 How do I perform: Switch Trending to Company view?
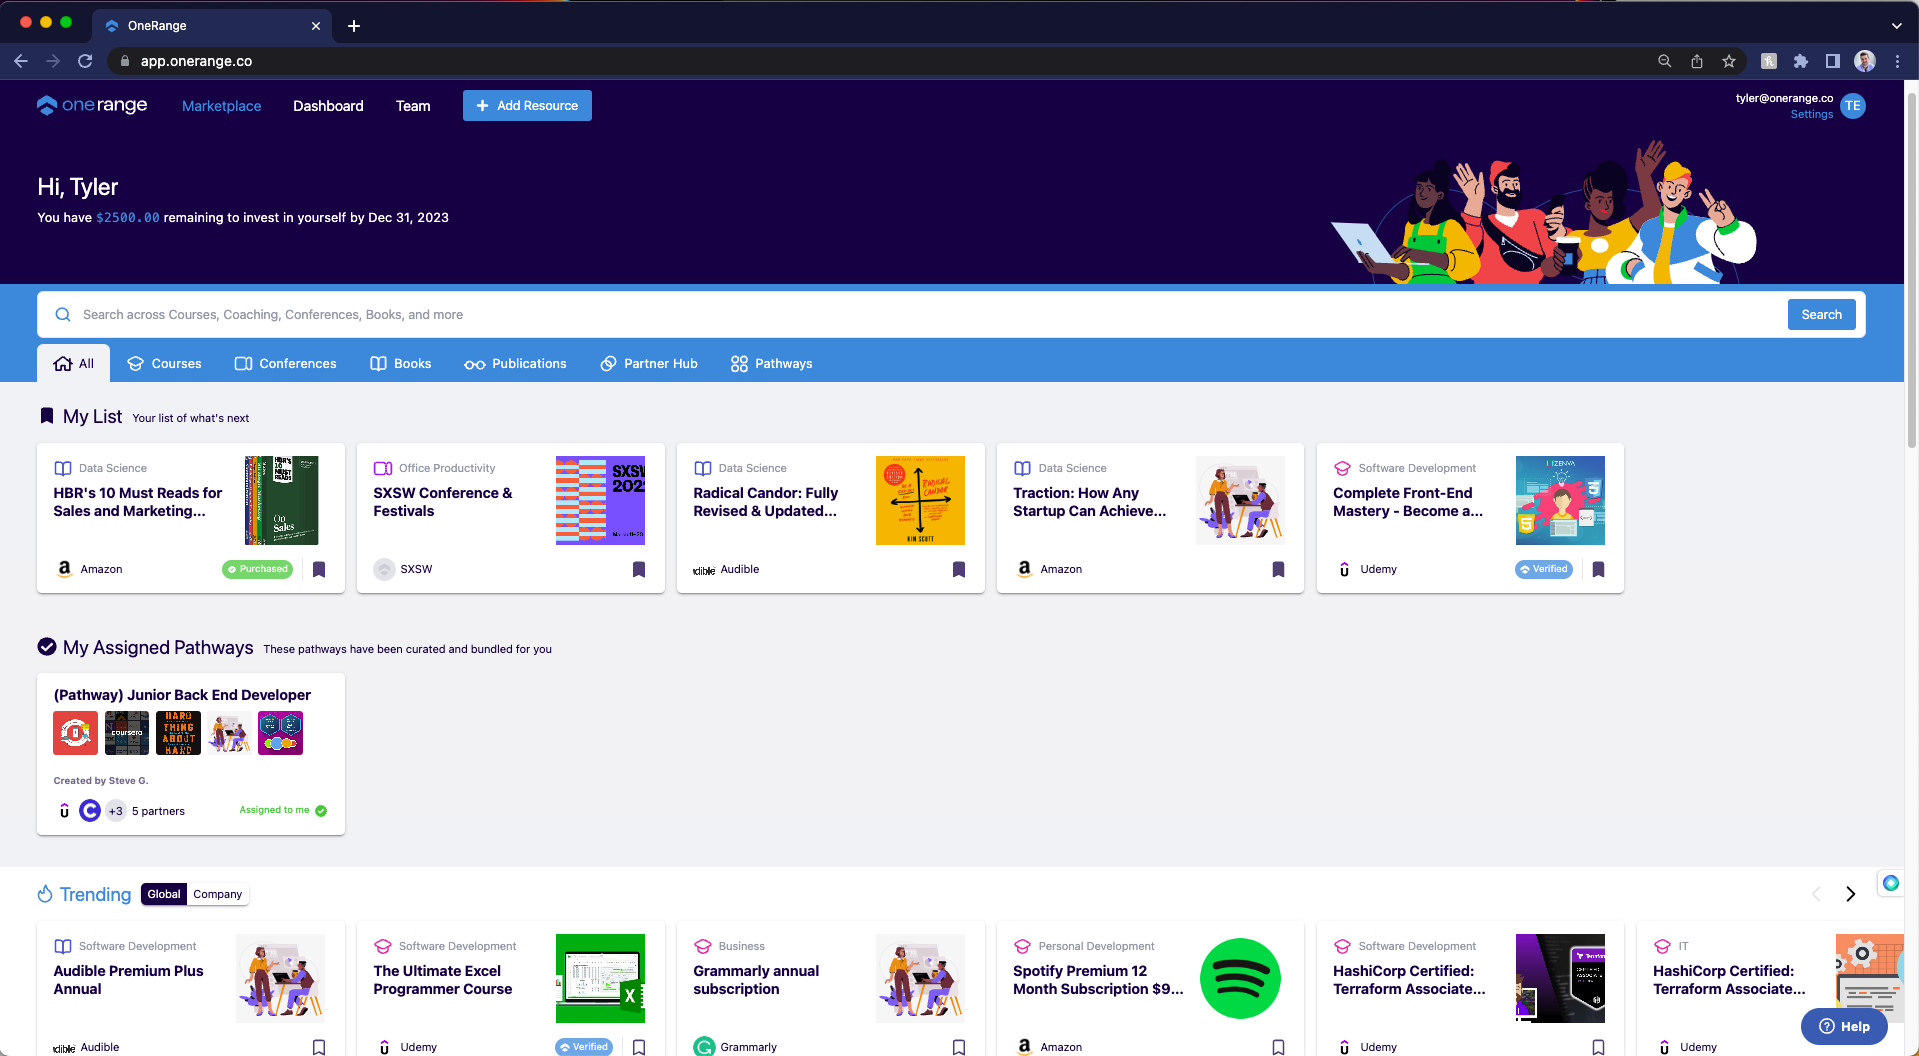217,894
